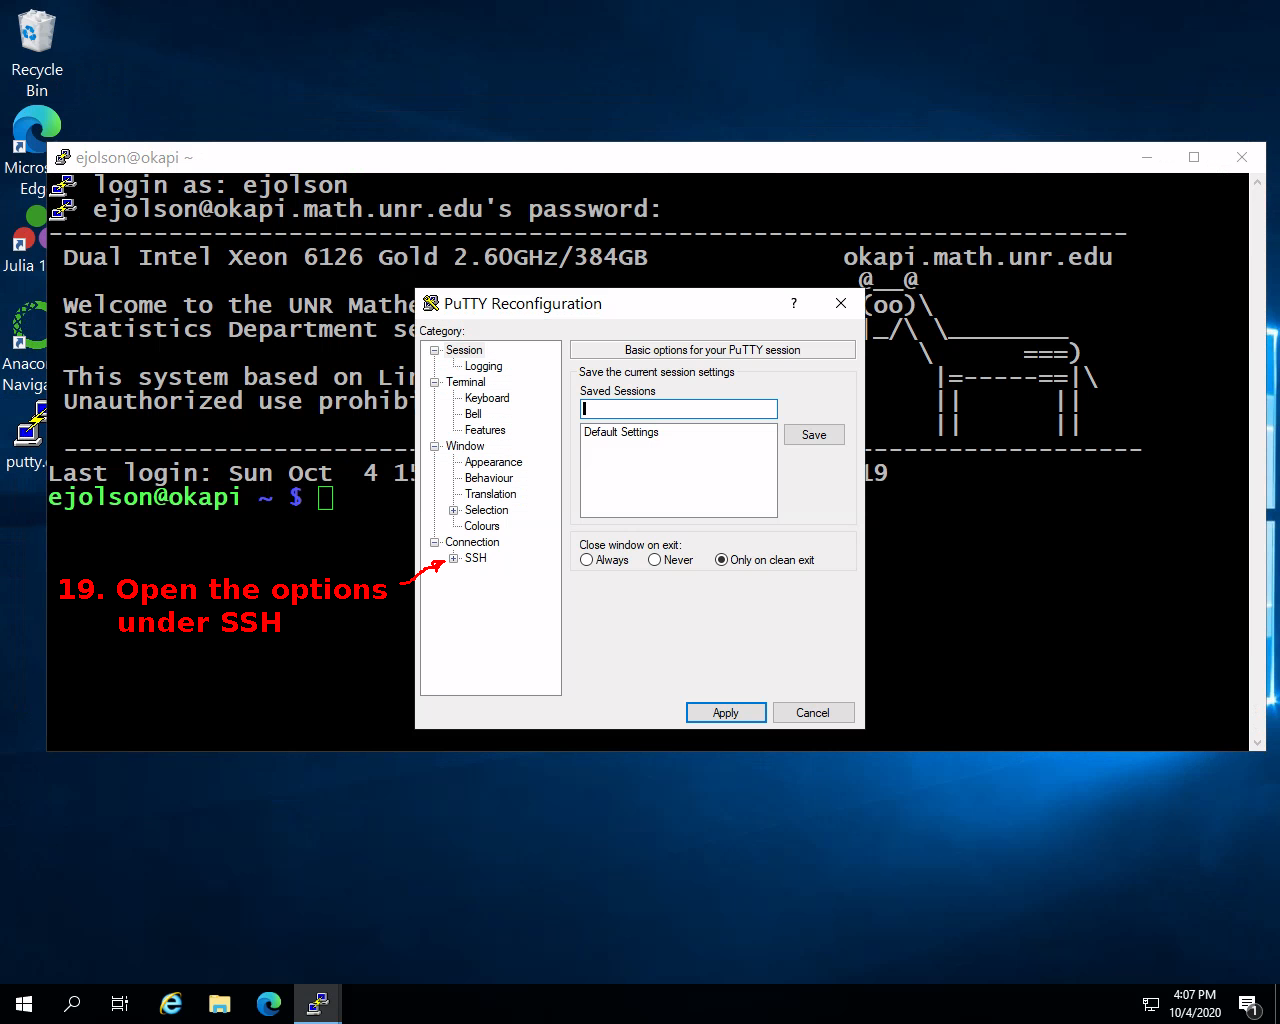Open File Explorer from taskbar
The width and height of the screenshot is (1280, 1024).
(220, 1004)
